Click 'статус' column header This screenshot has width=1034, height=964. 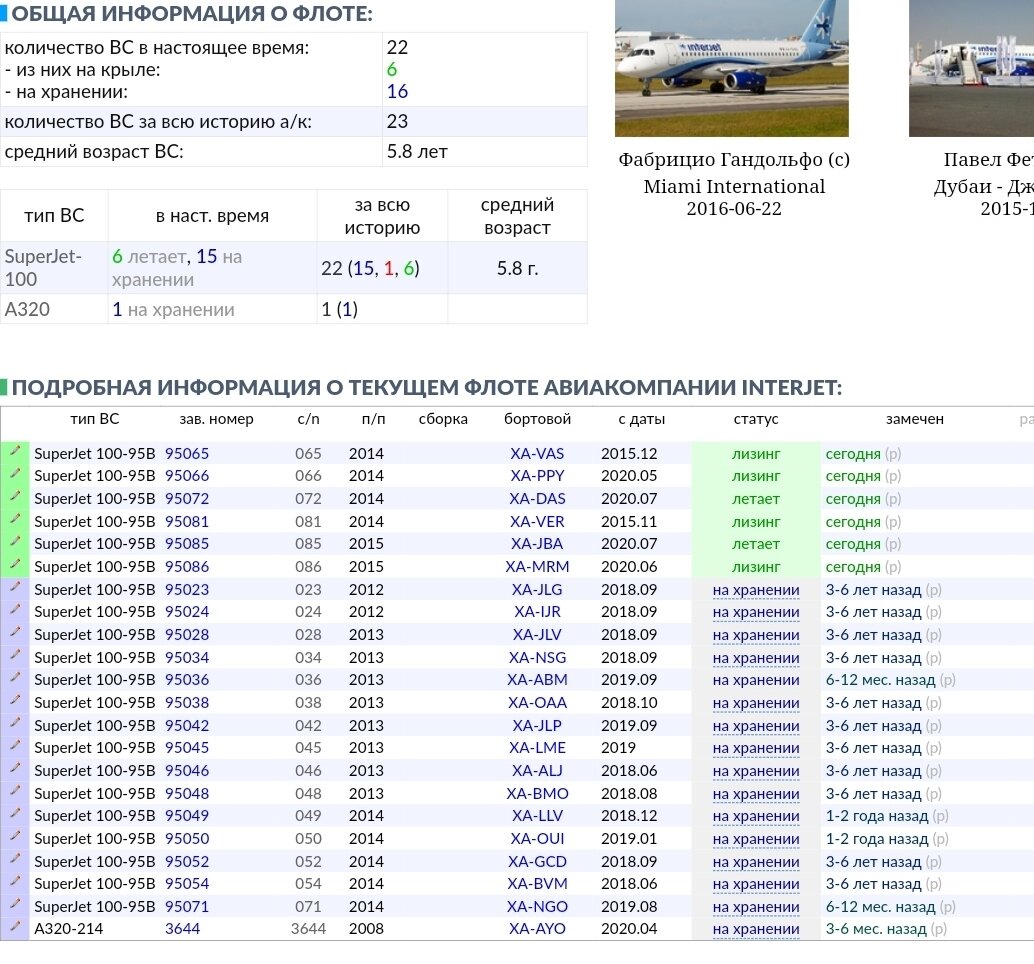pos(756,419)
